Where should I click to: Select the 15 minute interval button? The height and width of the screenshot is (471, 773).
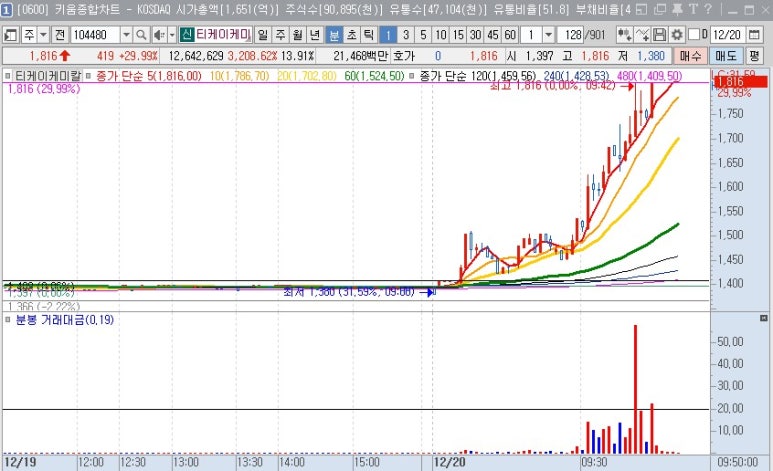(x=458, y=35)
